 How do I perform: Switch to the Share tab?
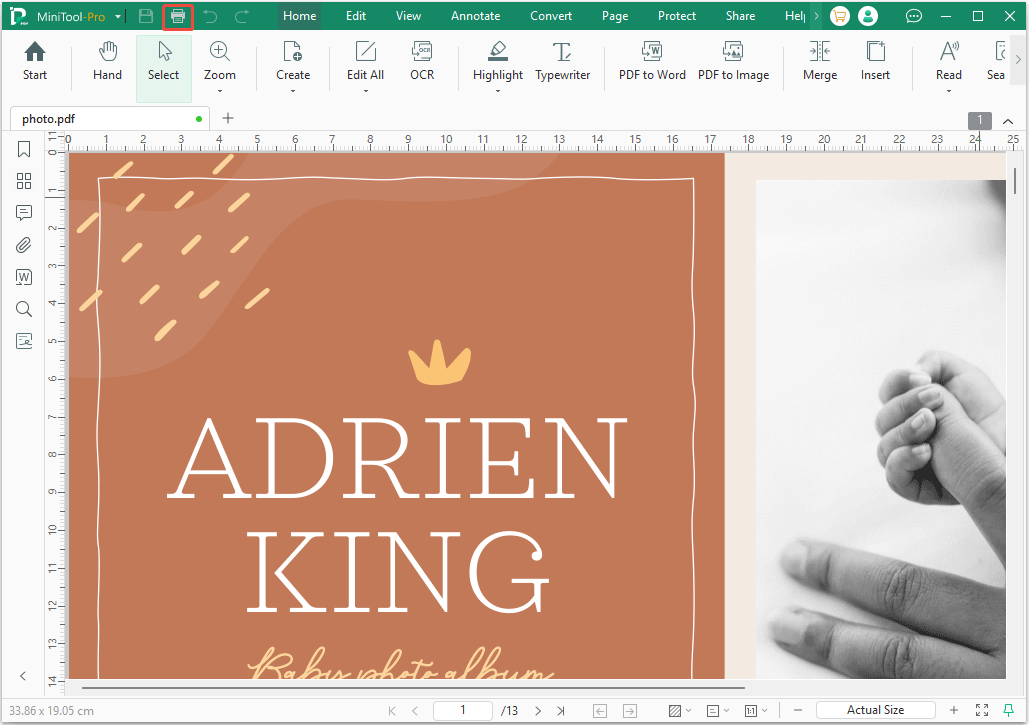click(740, 16)
